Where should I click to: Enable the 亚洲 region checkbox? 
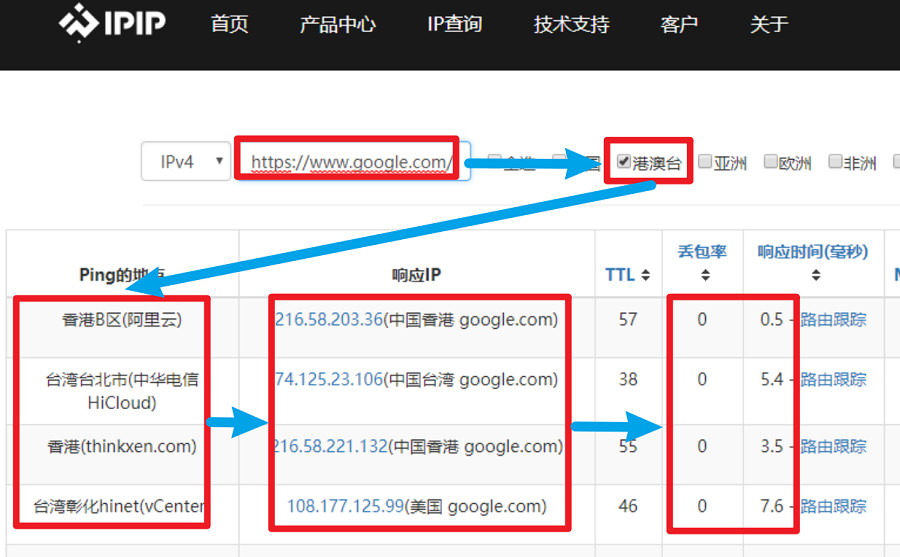point(706,162)
